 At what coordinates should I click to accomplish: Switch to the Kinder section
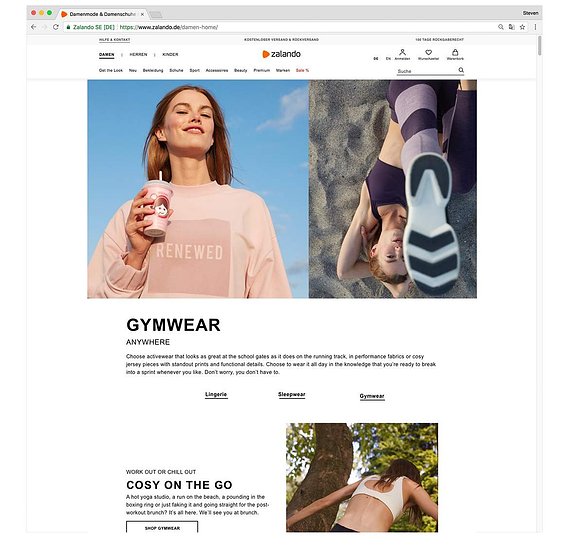tap(170, 54)
